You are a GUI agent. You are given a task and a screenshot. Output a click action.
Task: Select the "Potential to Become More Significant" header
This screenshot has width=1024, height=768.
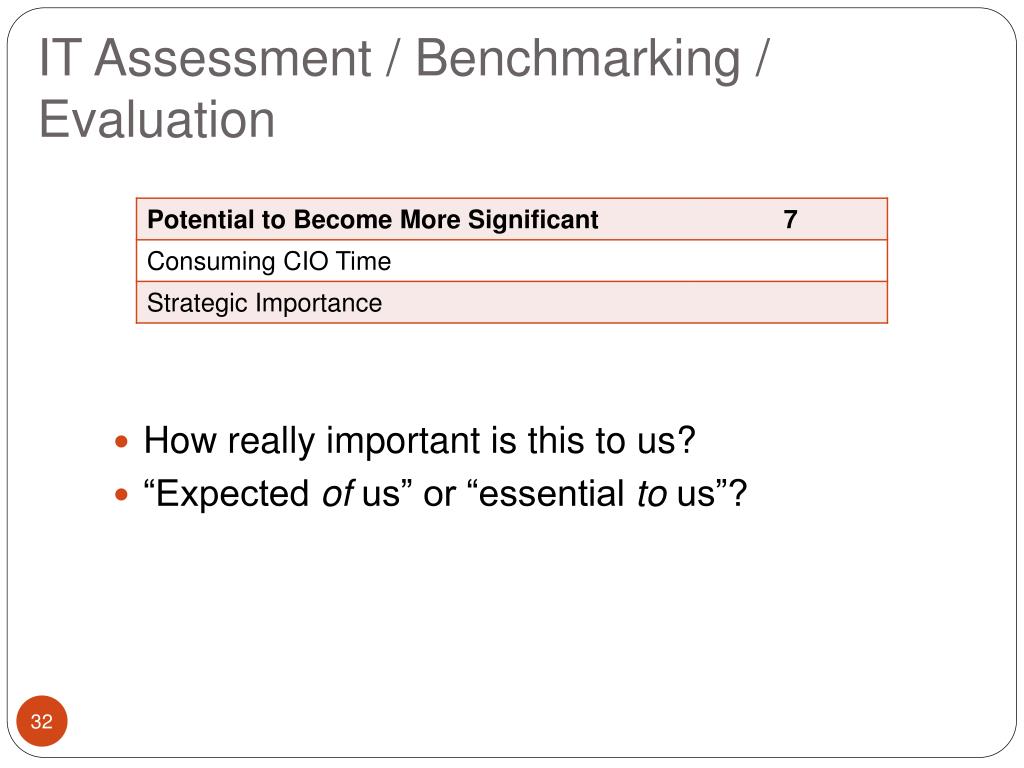(373, 220)
